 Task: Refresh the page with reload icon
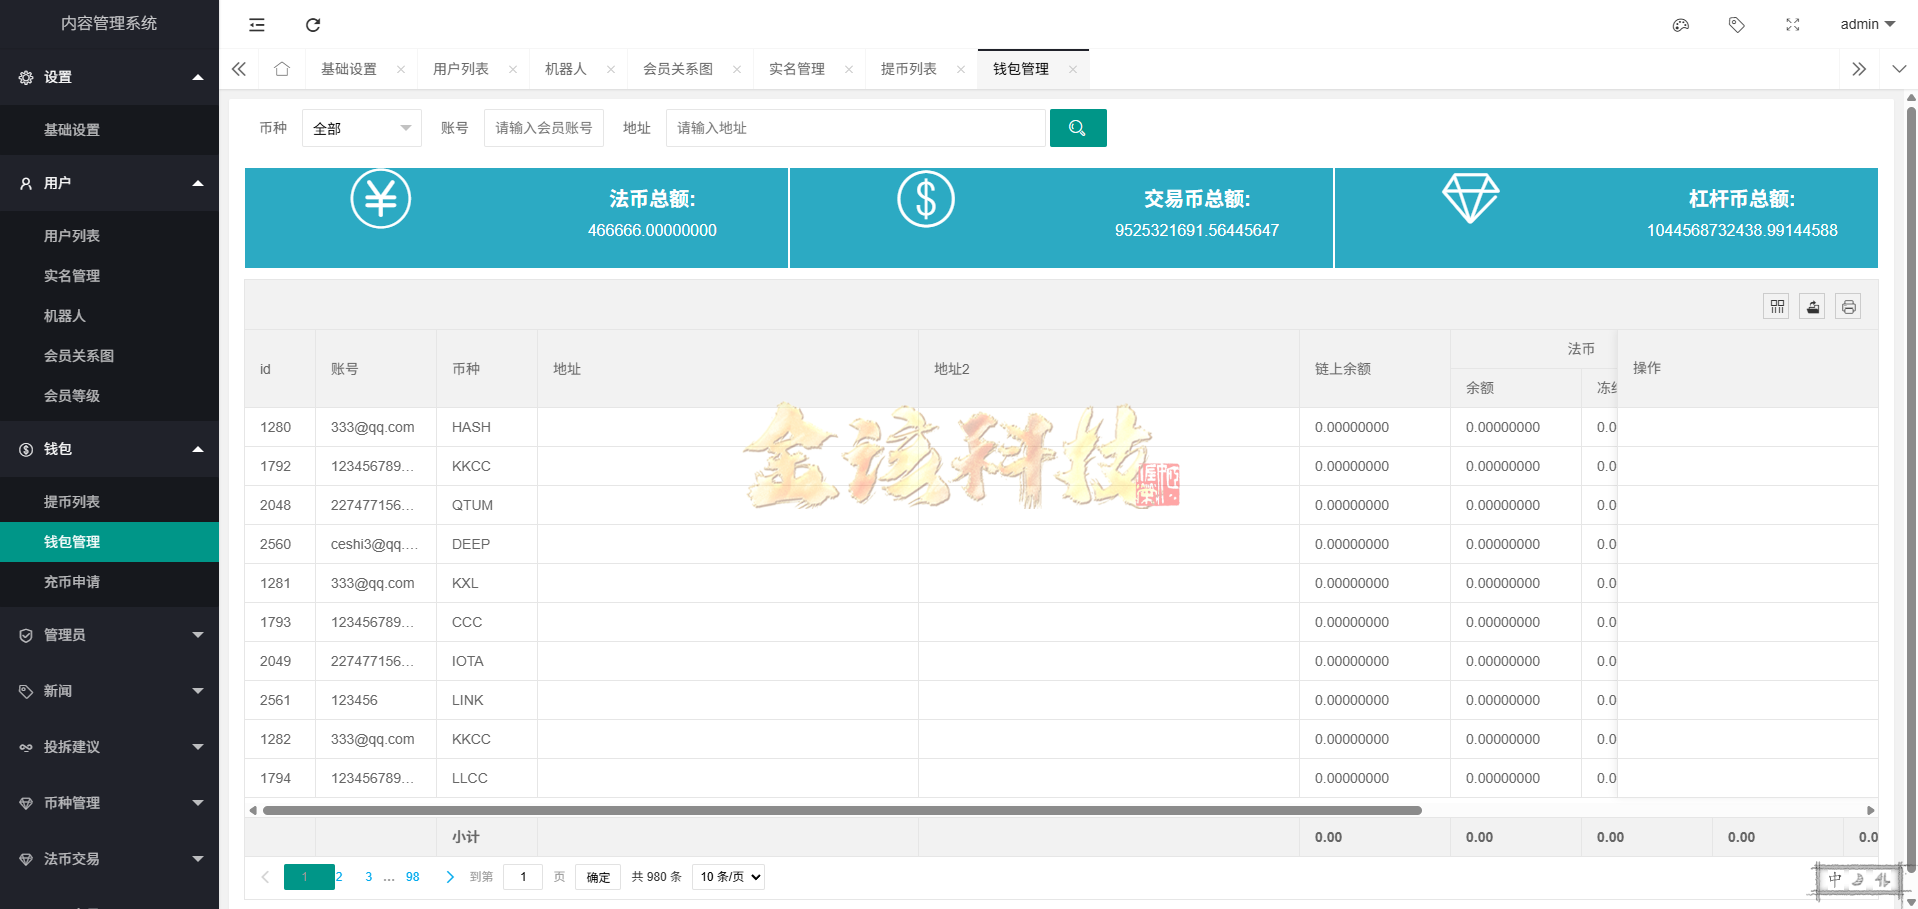pyautogui.click(x=313, y=25)
